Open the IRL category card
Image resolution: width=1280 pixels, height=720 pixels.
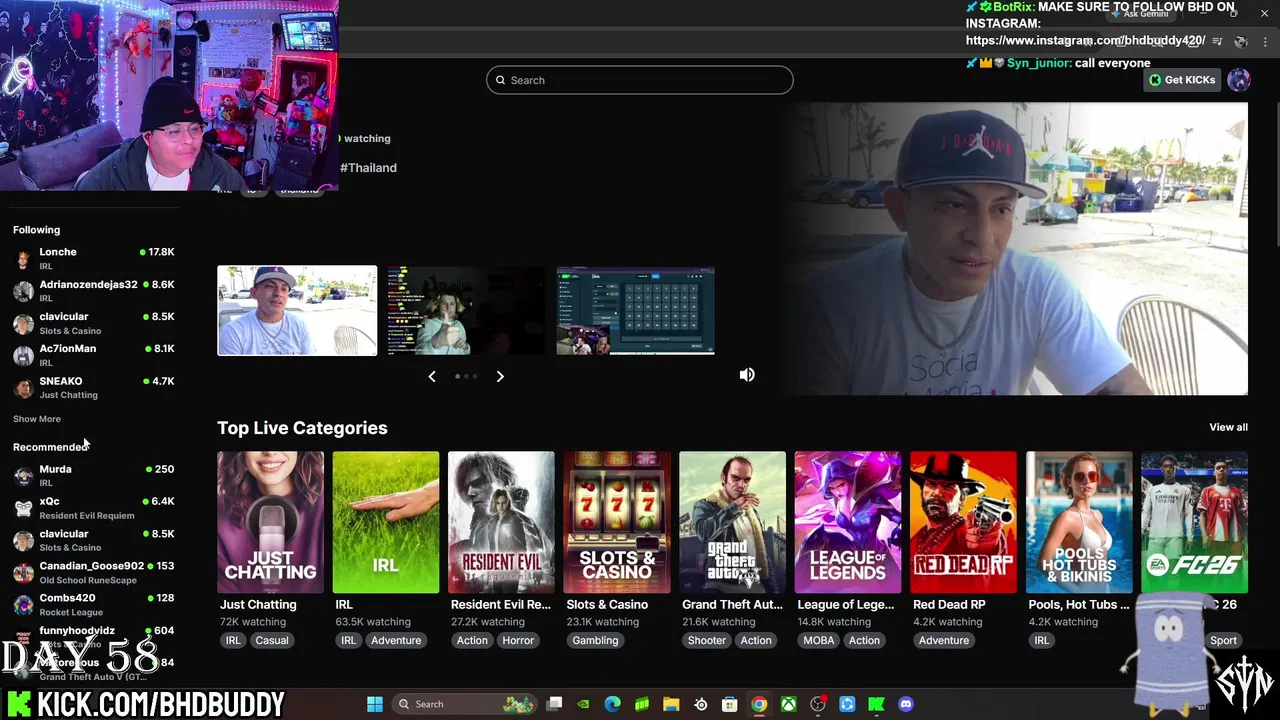386,522
